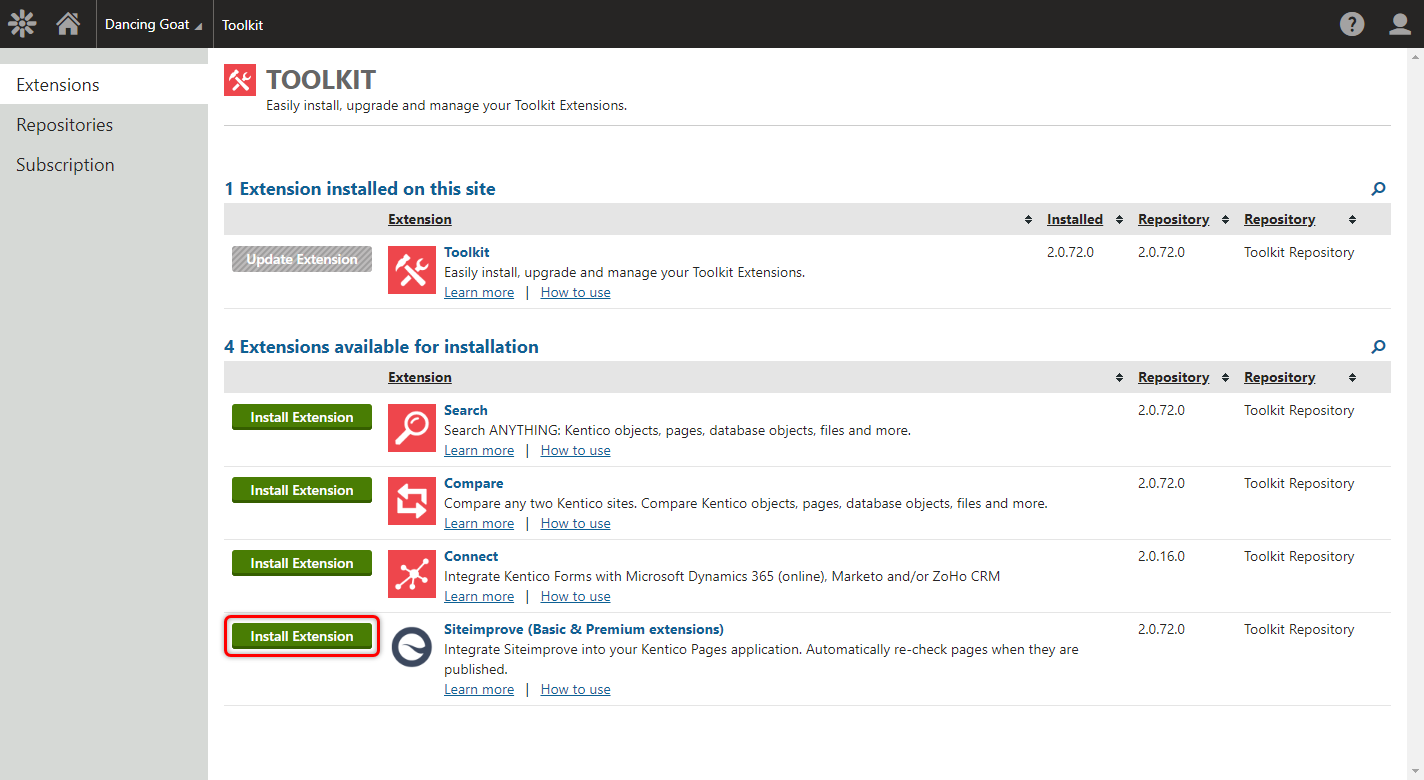Sort installed list by Repository name column

click(1279, 219)
